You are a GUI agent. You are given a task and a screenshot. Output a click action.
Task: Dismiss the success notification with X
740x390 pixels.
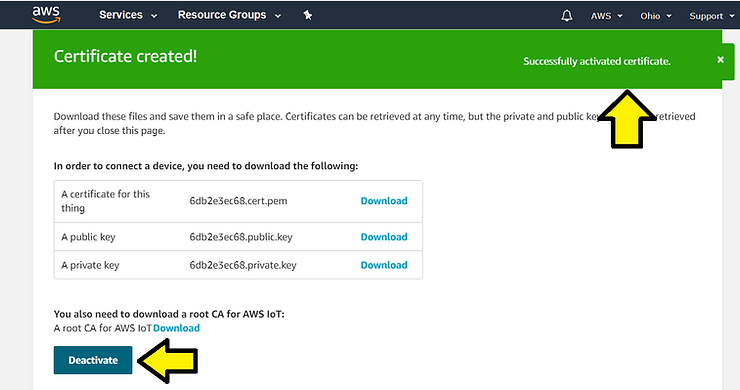coord(720,59)
